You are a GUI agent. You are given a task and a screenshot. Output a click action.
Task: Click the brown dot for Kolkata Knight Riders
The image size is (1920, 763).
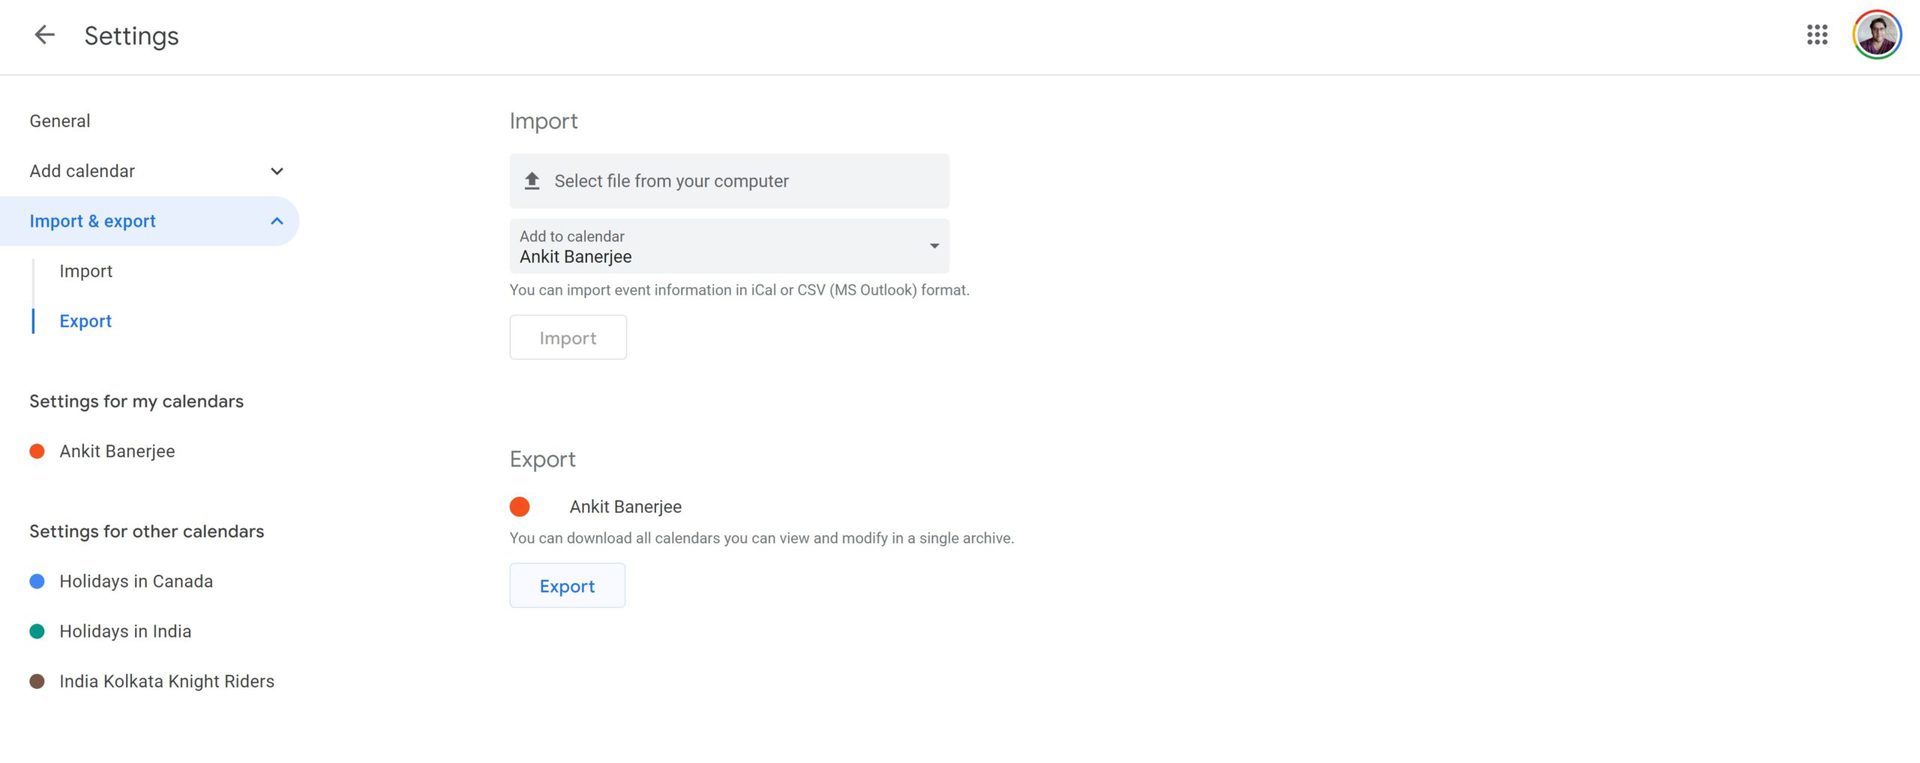37,681
